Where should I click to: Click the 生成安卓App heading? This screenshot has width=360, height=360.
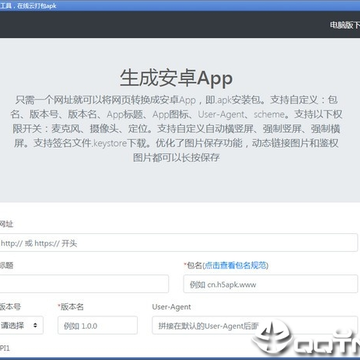176,78
